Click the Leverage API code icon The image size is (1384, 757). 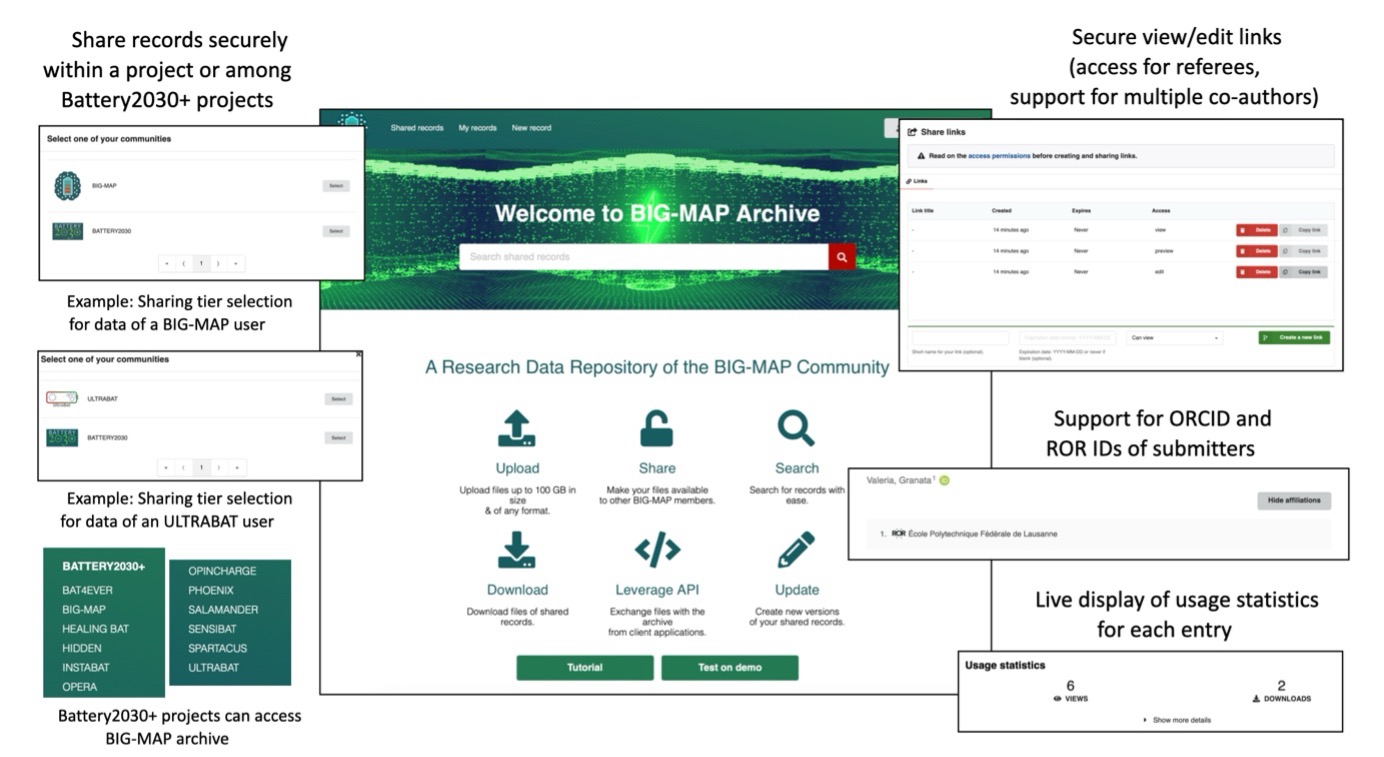pyautogui.click(x=657, y=550)
